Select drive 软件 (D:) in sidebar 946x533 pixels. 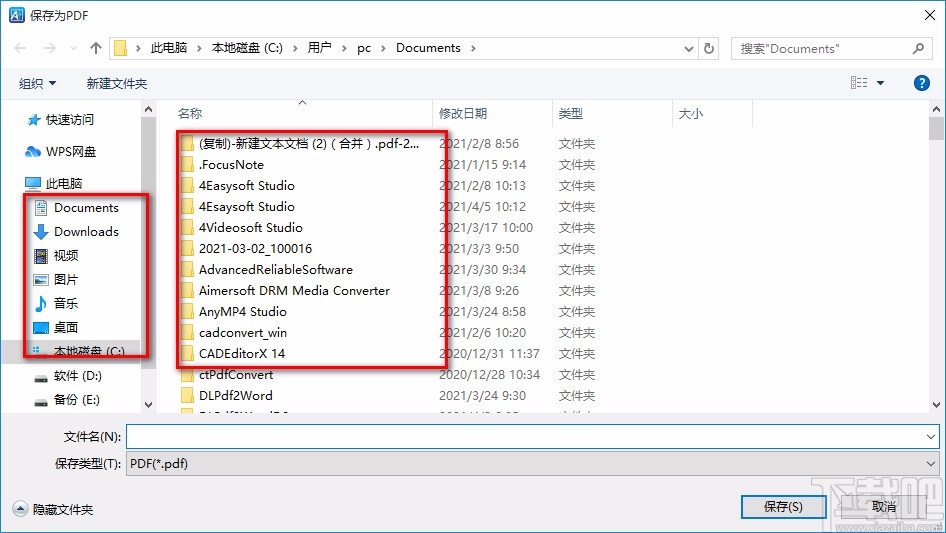pos(68,375)
